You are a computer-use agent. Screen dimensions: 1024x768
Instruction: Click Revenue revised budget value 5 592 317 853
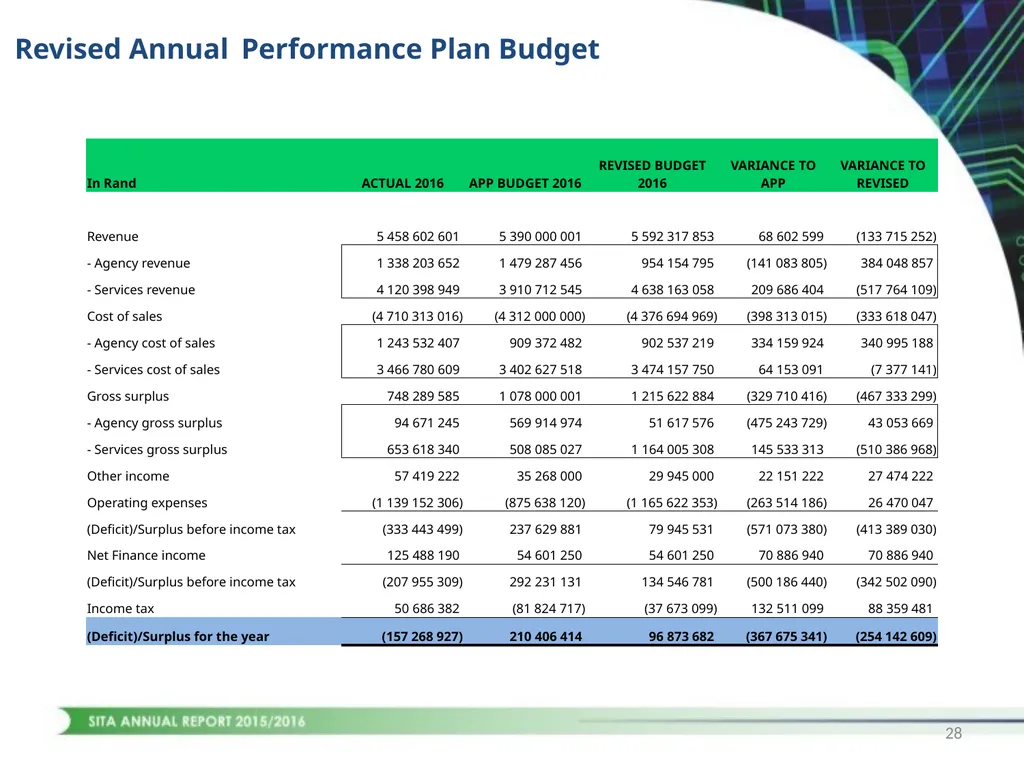pos(672,236)
